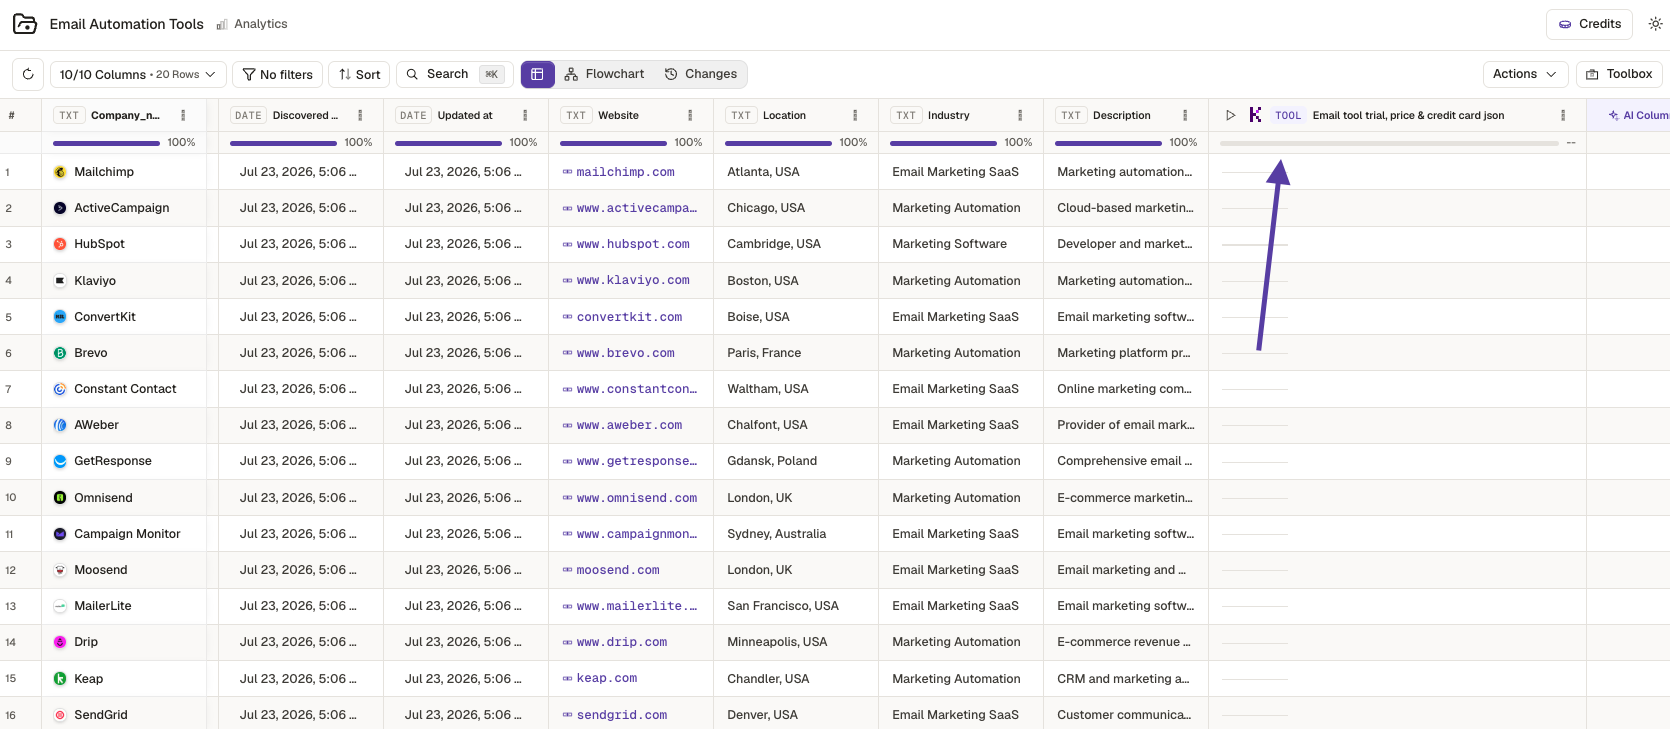Screen dimensions: 1670x729
Task: Open the keap.com website link
Action: [606, 679]
